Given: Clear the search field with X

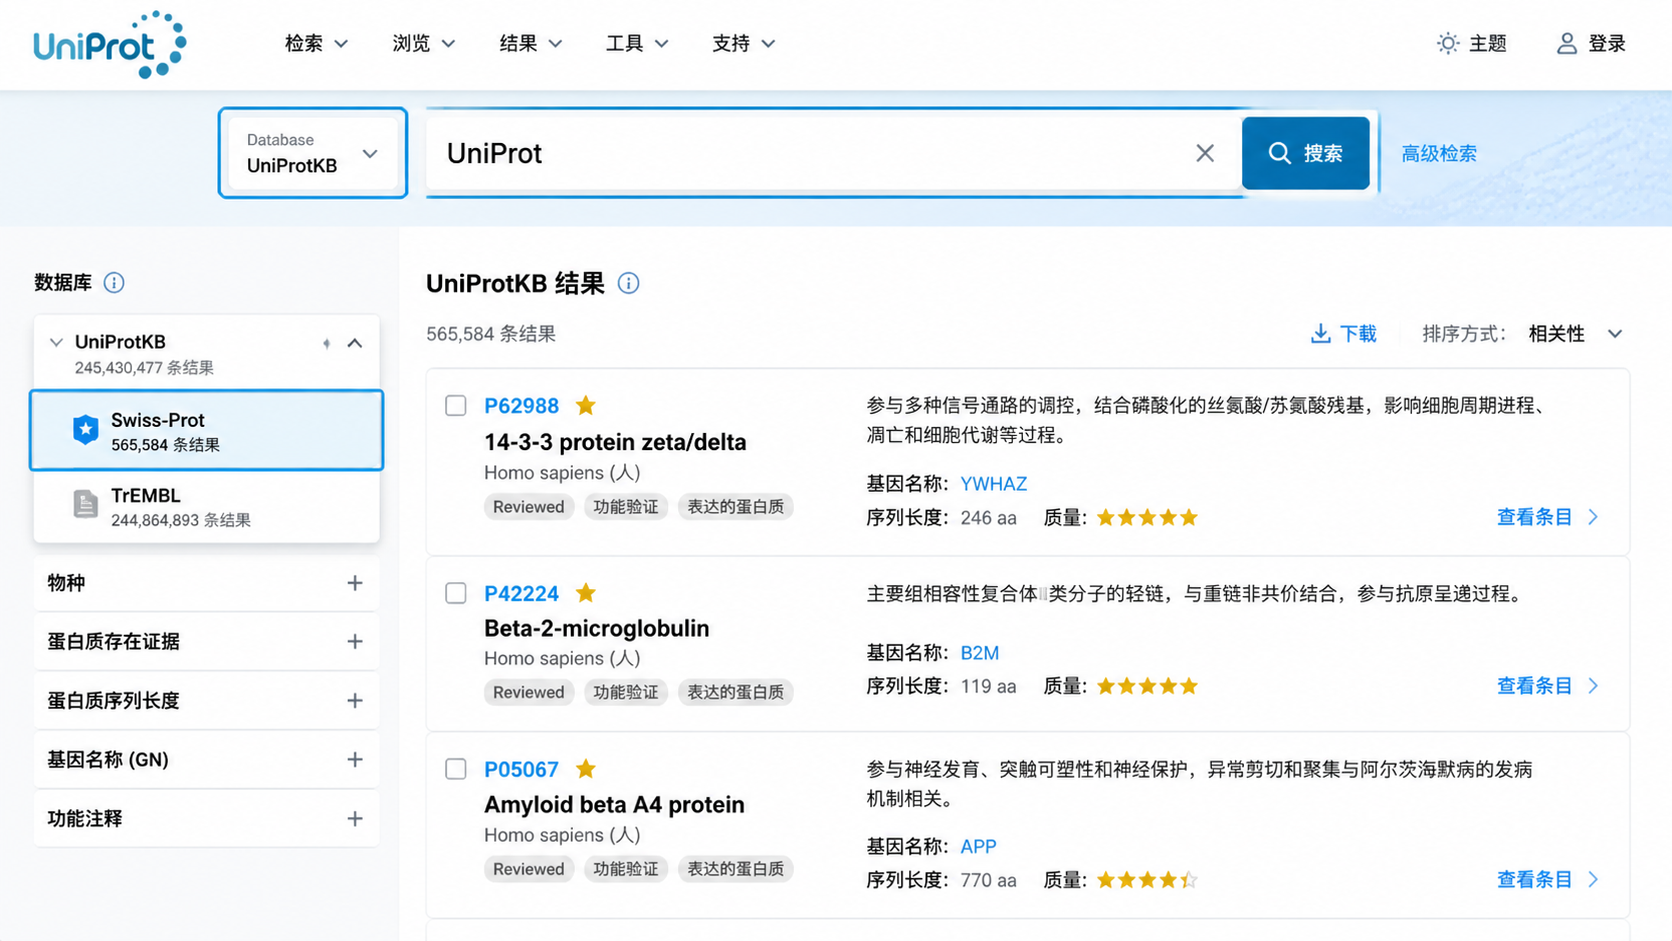Looking at the screenshot, I should (x=1205, y=153).
